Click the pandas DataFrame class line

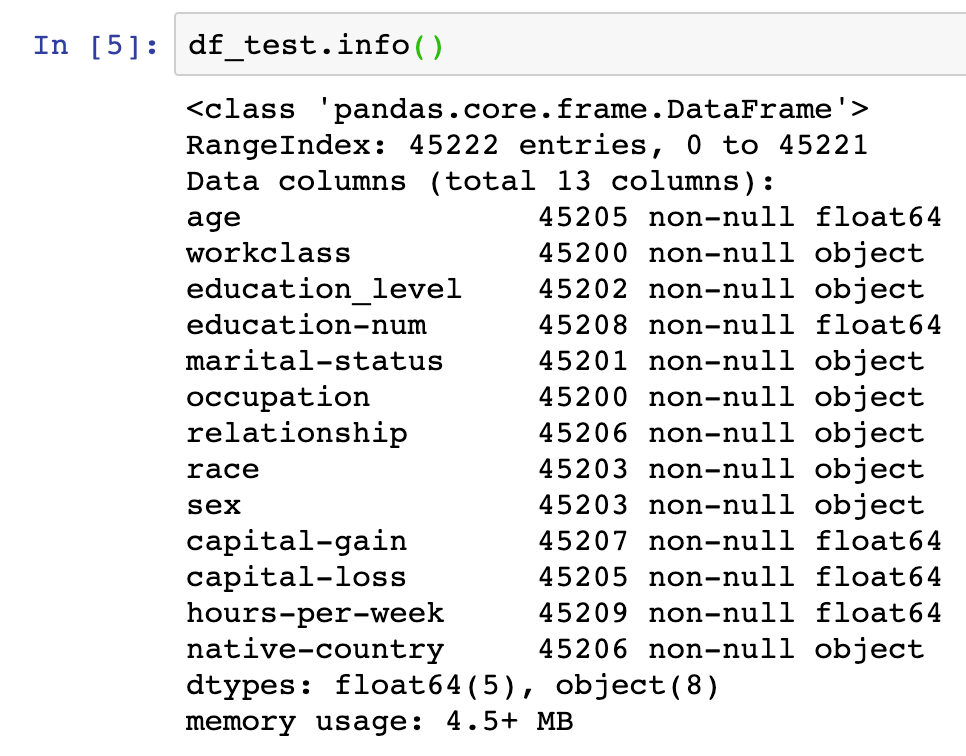527,110
